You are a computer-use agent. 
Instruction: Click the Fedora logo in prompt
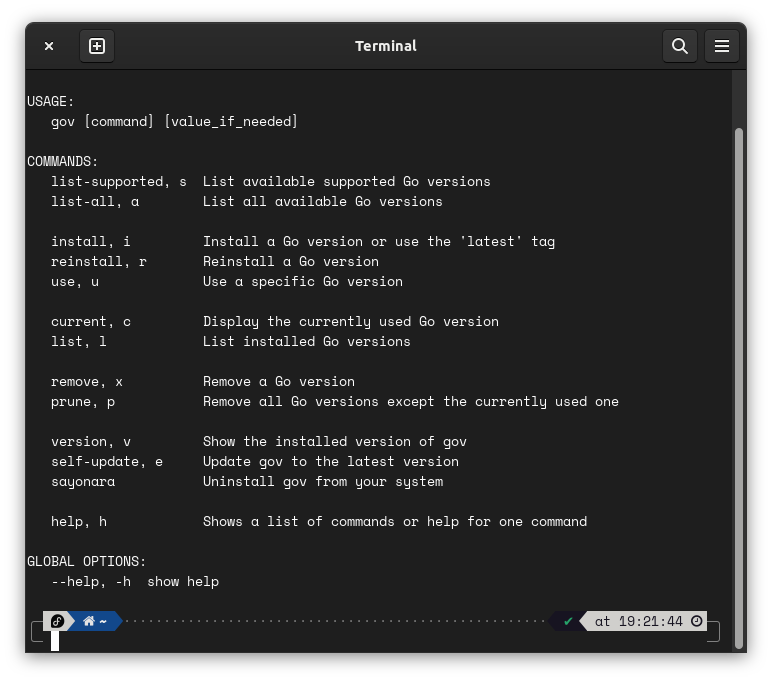(x=58, y=621)
